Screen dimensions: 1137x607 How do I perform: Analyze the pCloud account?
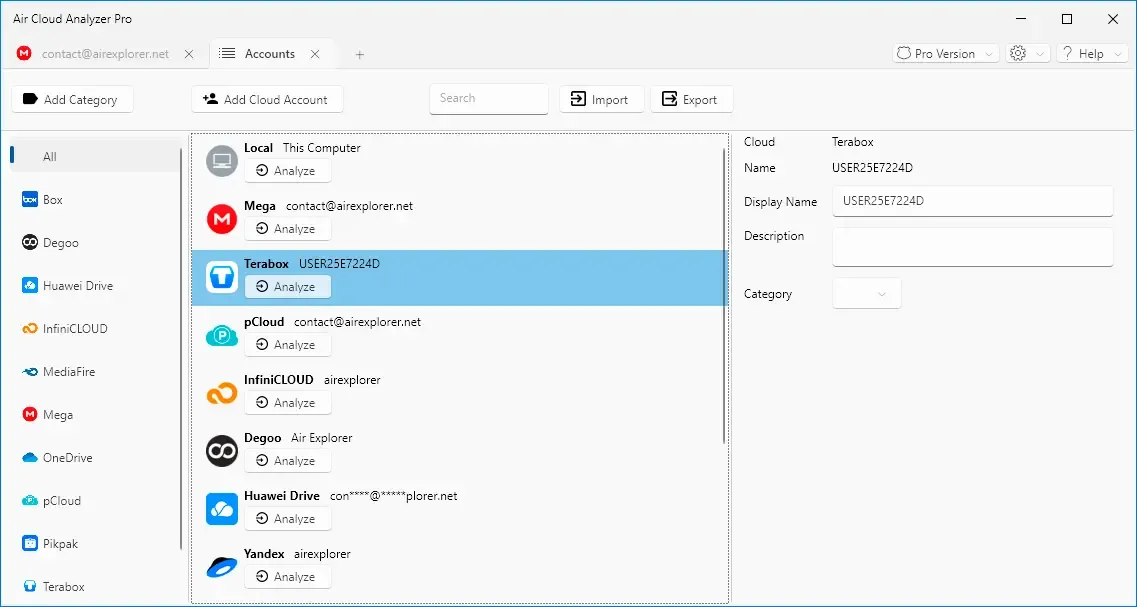288,344
